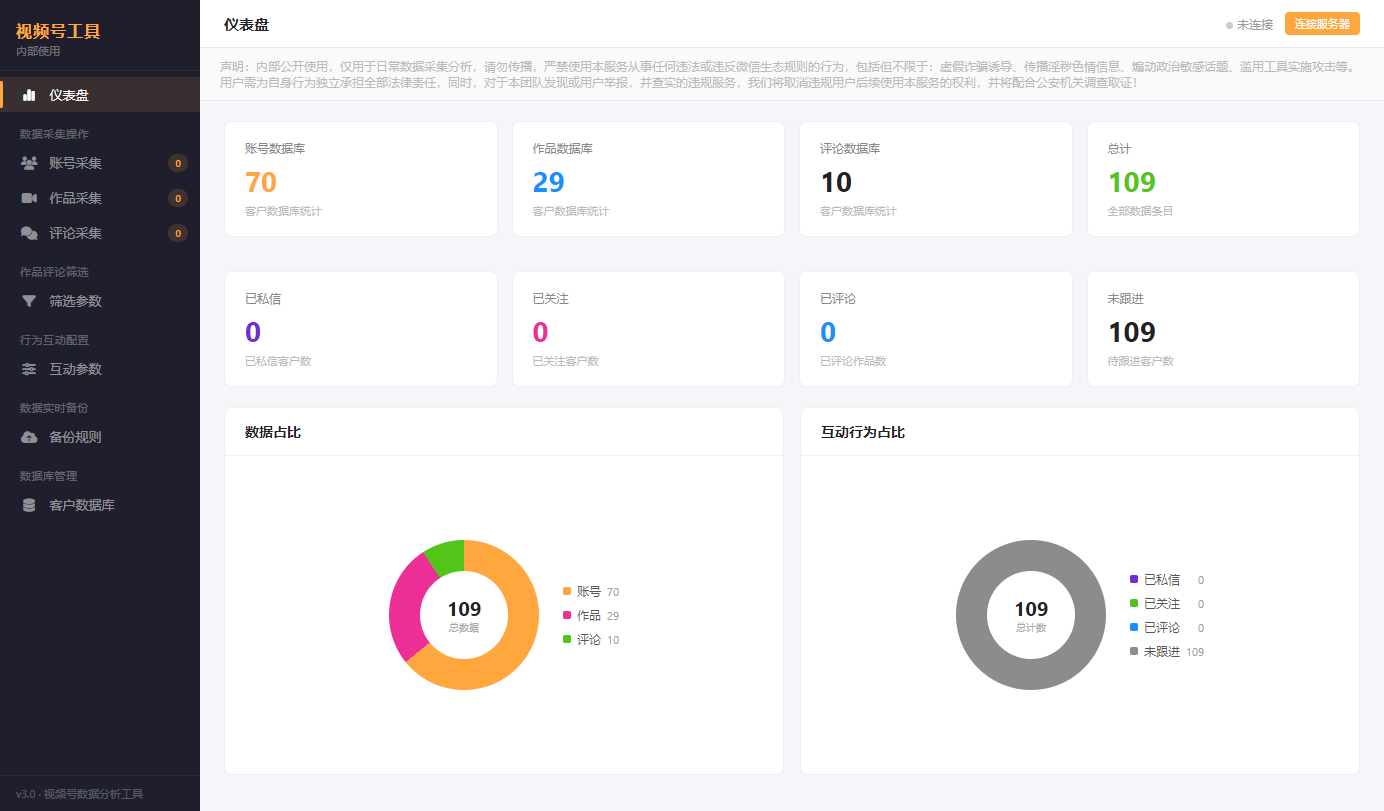The height and width of the screenshot is (811, 1384).
Task: Click the 账号采集 users icon
Action: click(x=29, y=163)
